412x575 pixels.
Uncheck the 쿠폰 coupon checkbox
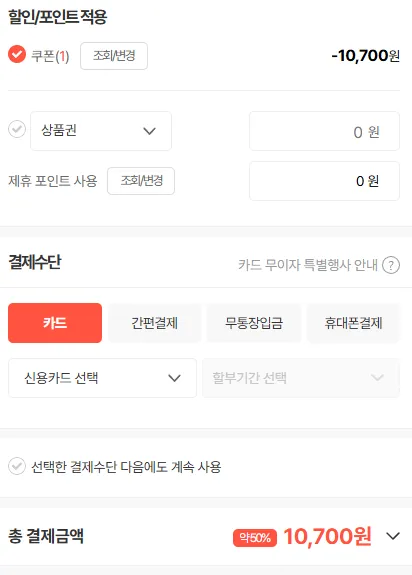pos(17,54)
